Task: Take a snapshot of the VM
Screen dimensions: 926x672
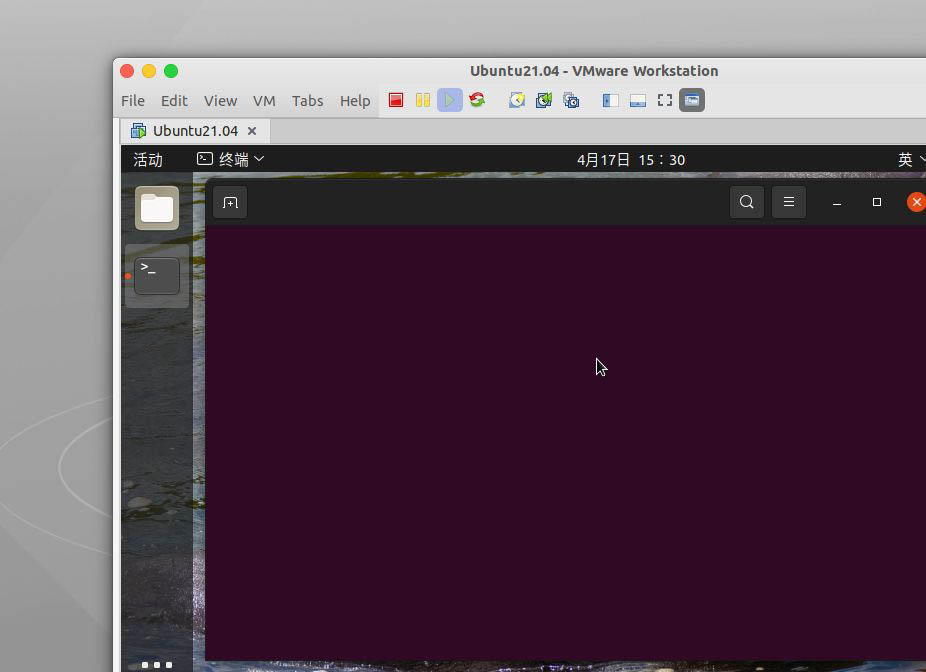Action: click(x=516, y=100)
